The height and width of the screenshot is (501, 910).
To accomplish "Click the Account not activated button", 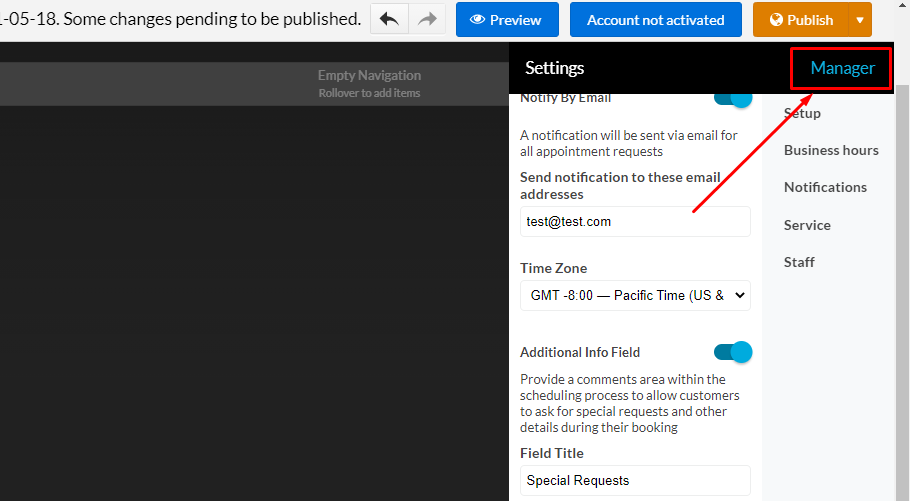I will [x=655, y=20].
